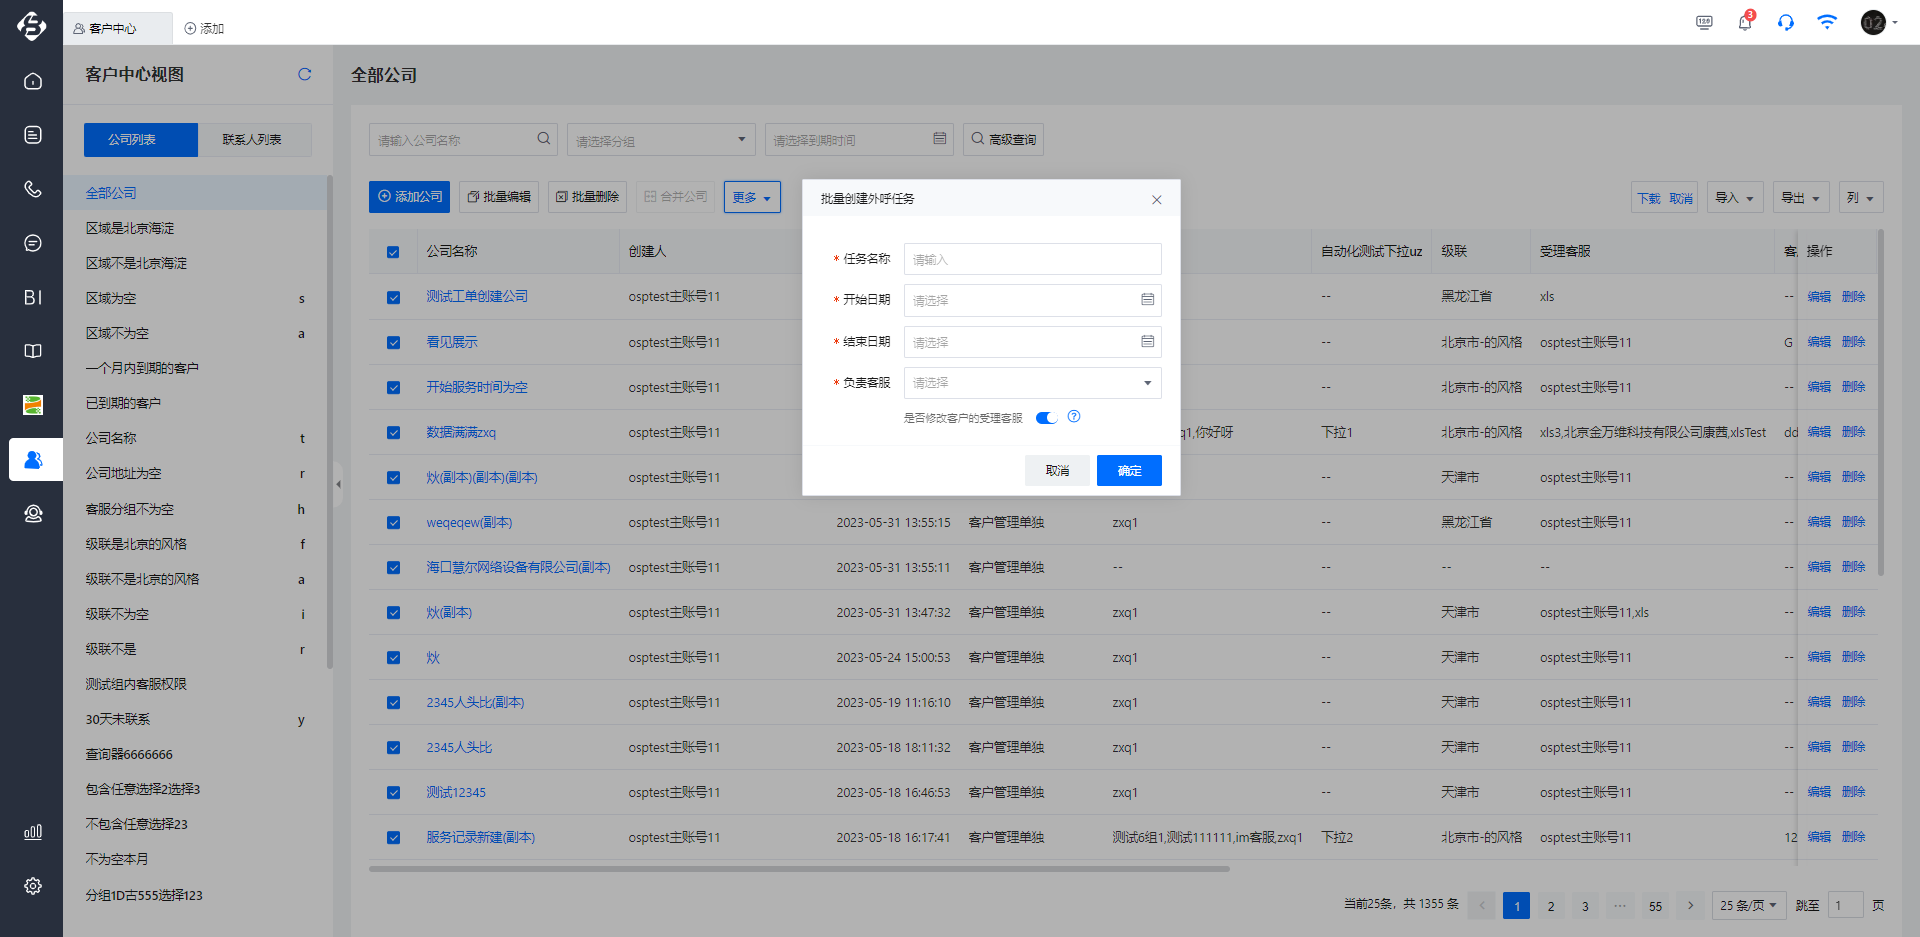Screen dimensions: 1920x937
Task: Uncheck the row checkbox for 数据满满zxq
Action: 392,432
